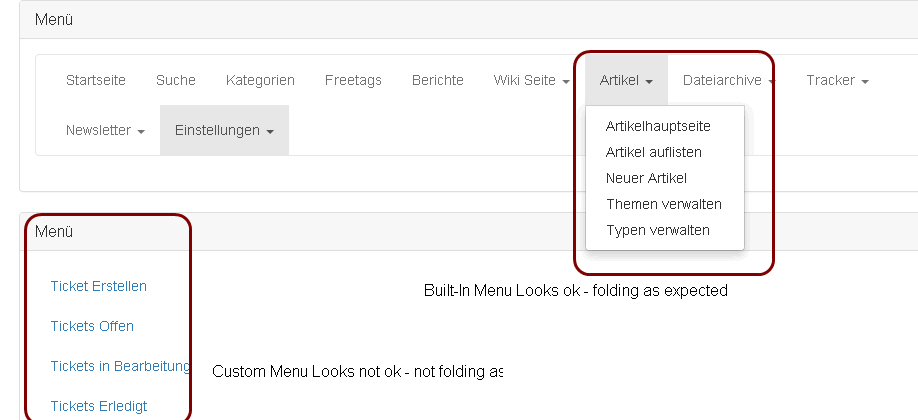This screenshot has width=918, height=420.
Task: Expand the Wiki Seite dropdown
Action: 532,80
